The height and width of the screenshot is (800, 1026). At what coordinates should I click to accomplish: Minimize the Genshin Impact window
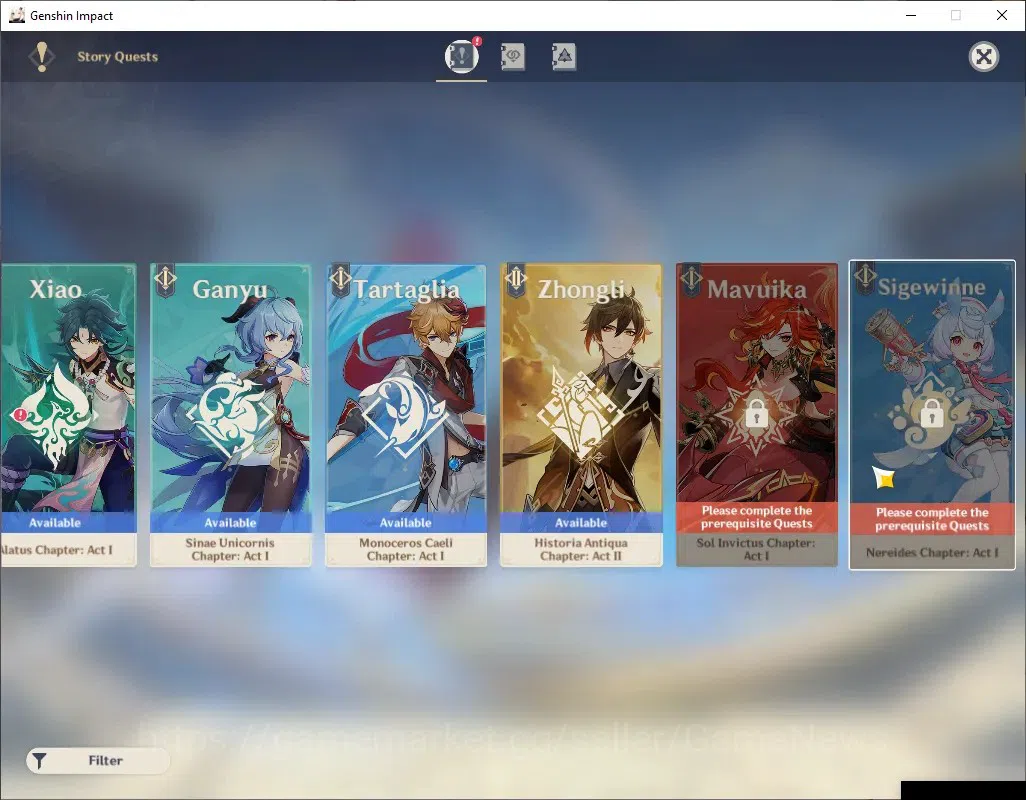(x=911, y=15)
